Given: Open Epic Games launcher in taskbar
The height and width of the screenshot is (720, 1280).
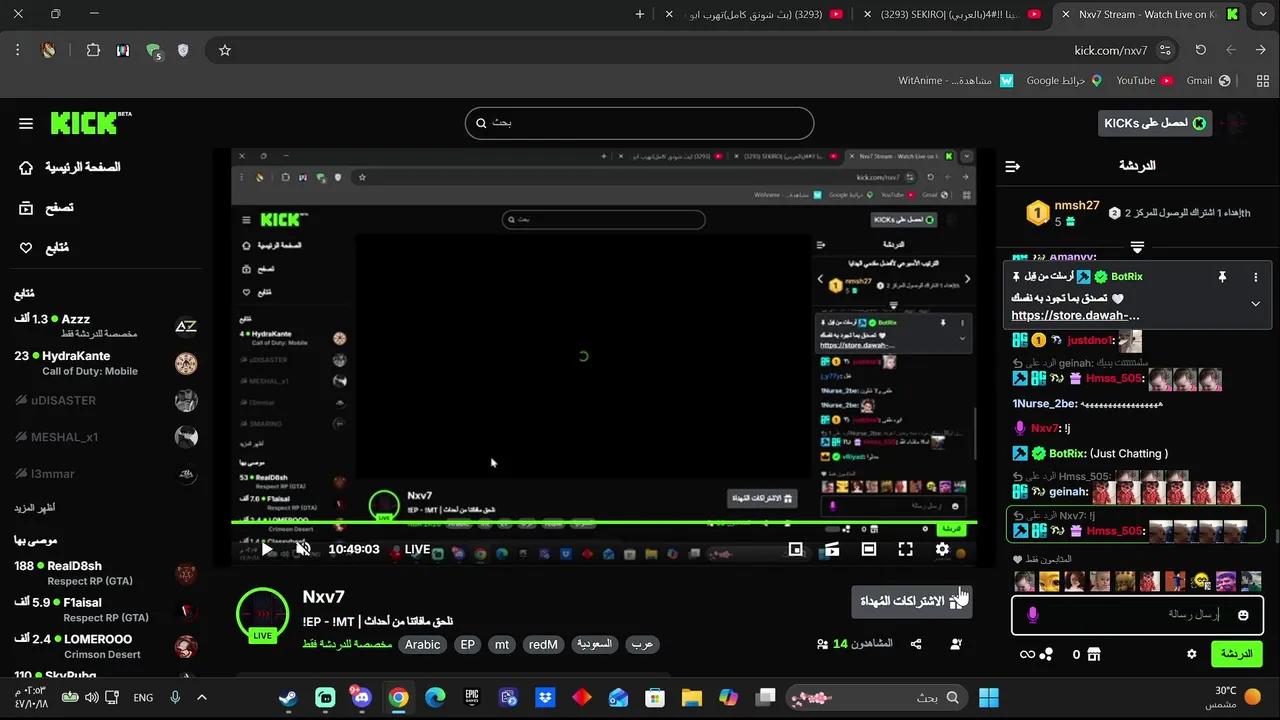Looking at the screenshot, I should pyautogui.click(x=472, y=697).
